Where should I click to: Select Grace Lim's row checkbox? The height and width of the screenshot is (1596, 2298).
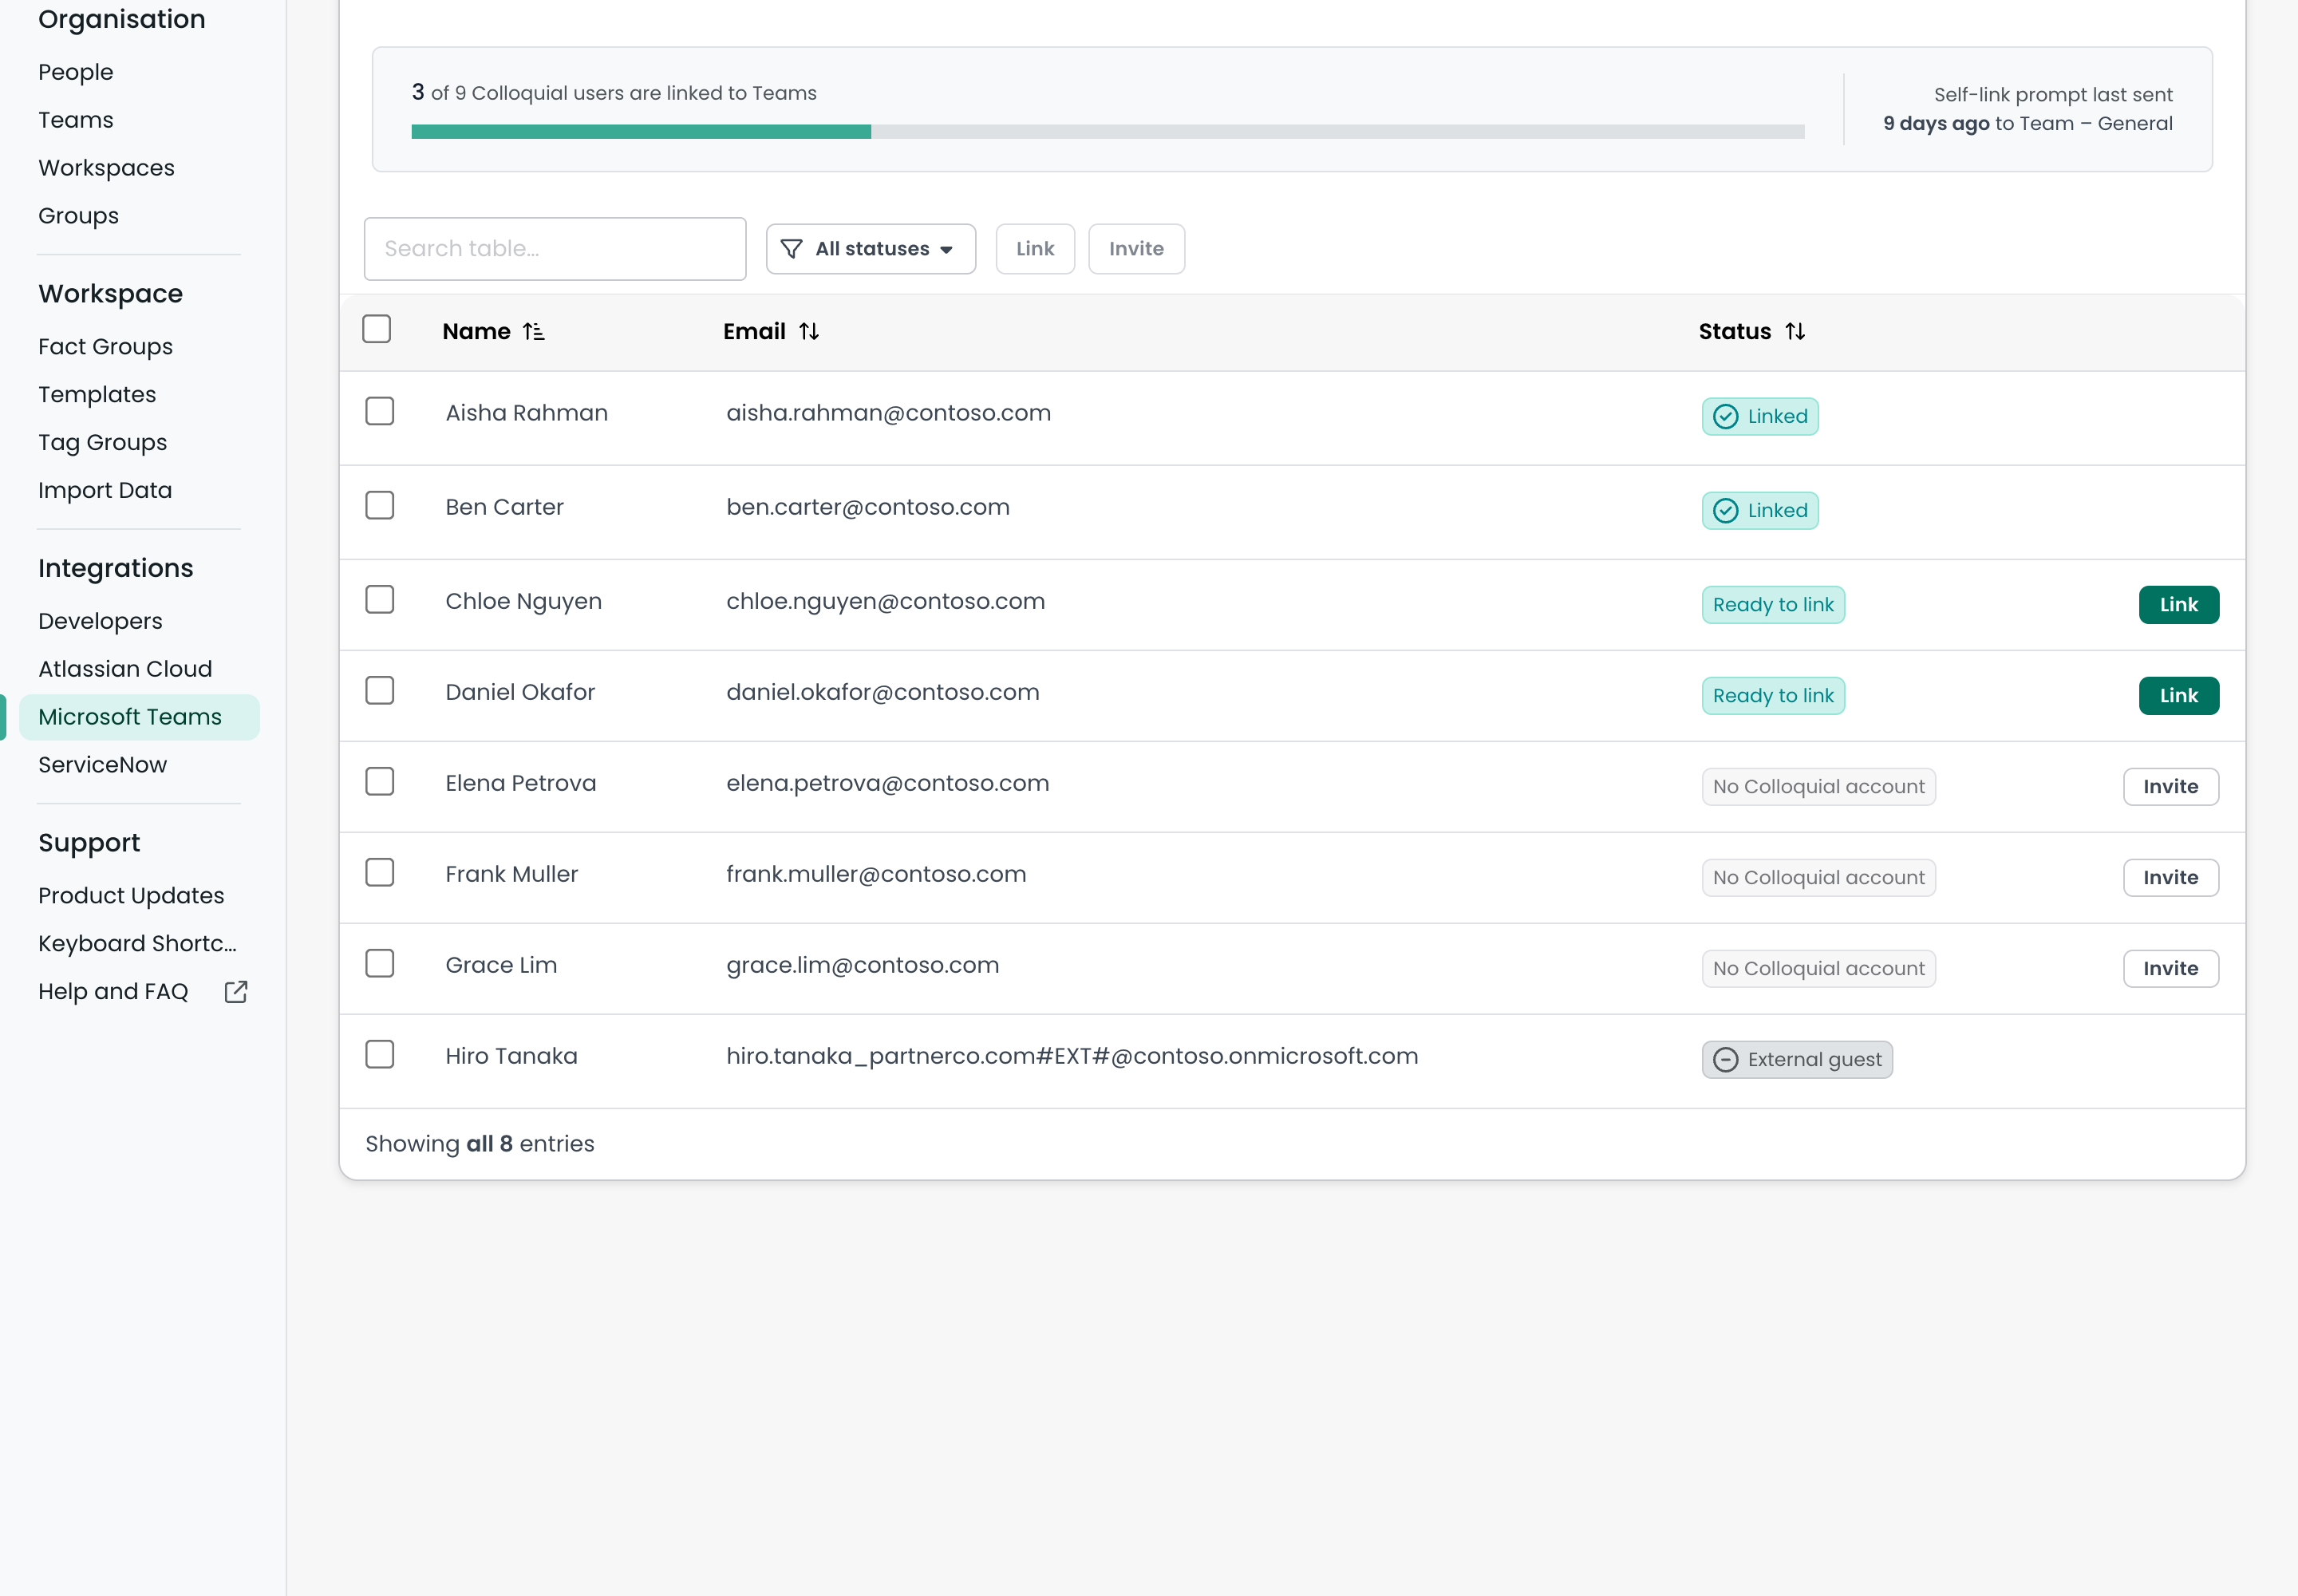coord(380,963)
